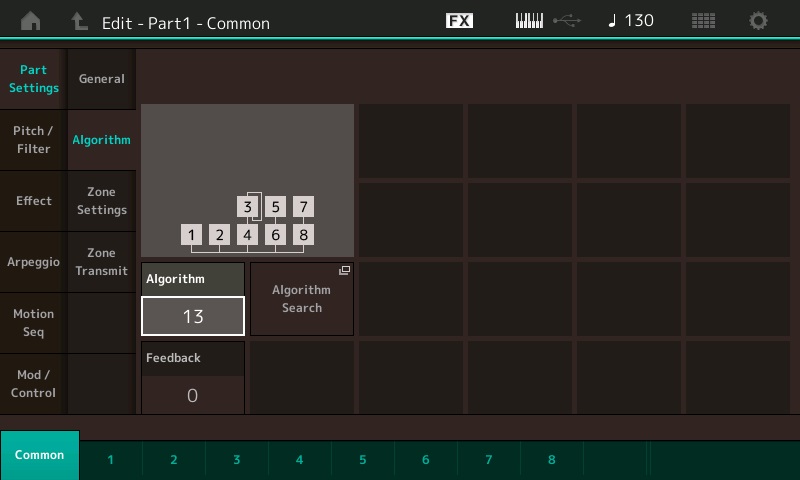This screenshot has width=800, height=480.
Task: Switch to the Pitch / Filter tab
Action: (x=33, y=140)
